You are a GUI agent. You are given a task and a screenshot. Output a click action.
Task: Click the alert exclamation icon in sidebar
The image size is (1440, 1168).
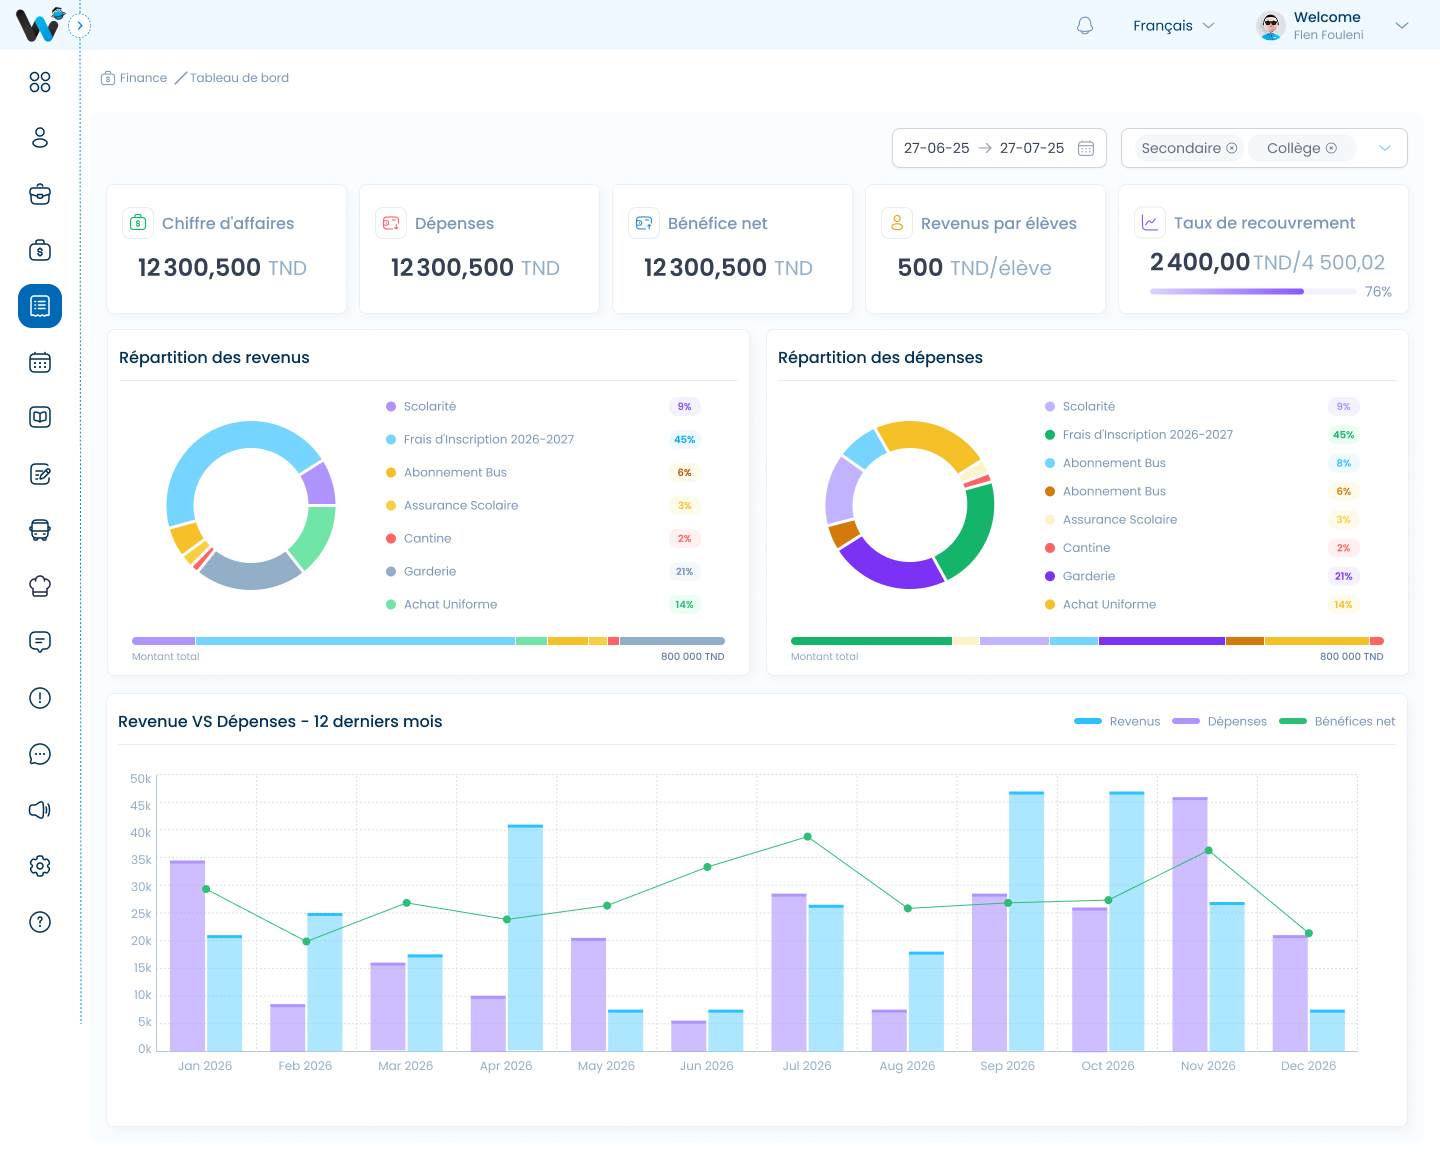40,698
